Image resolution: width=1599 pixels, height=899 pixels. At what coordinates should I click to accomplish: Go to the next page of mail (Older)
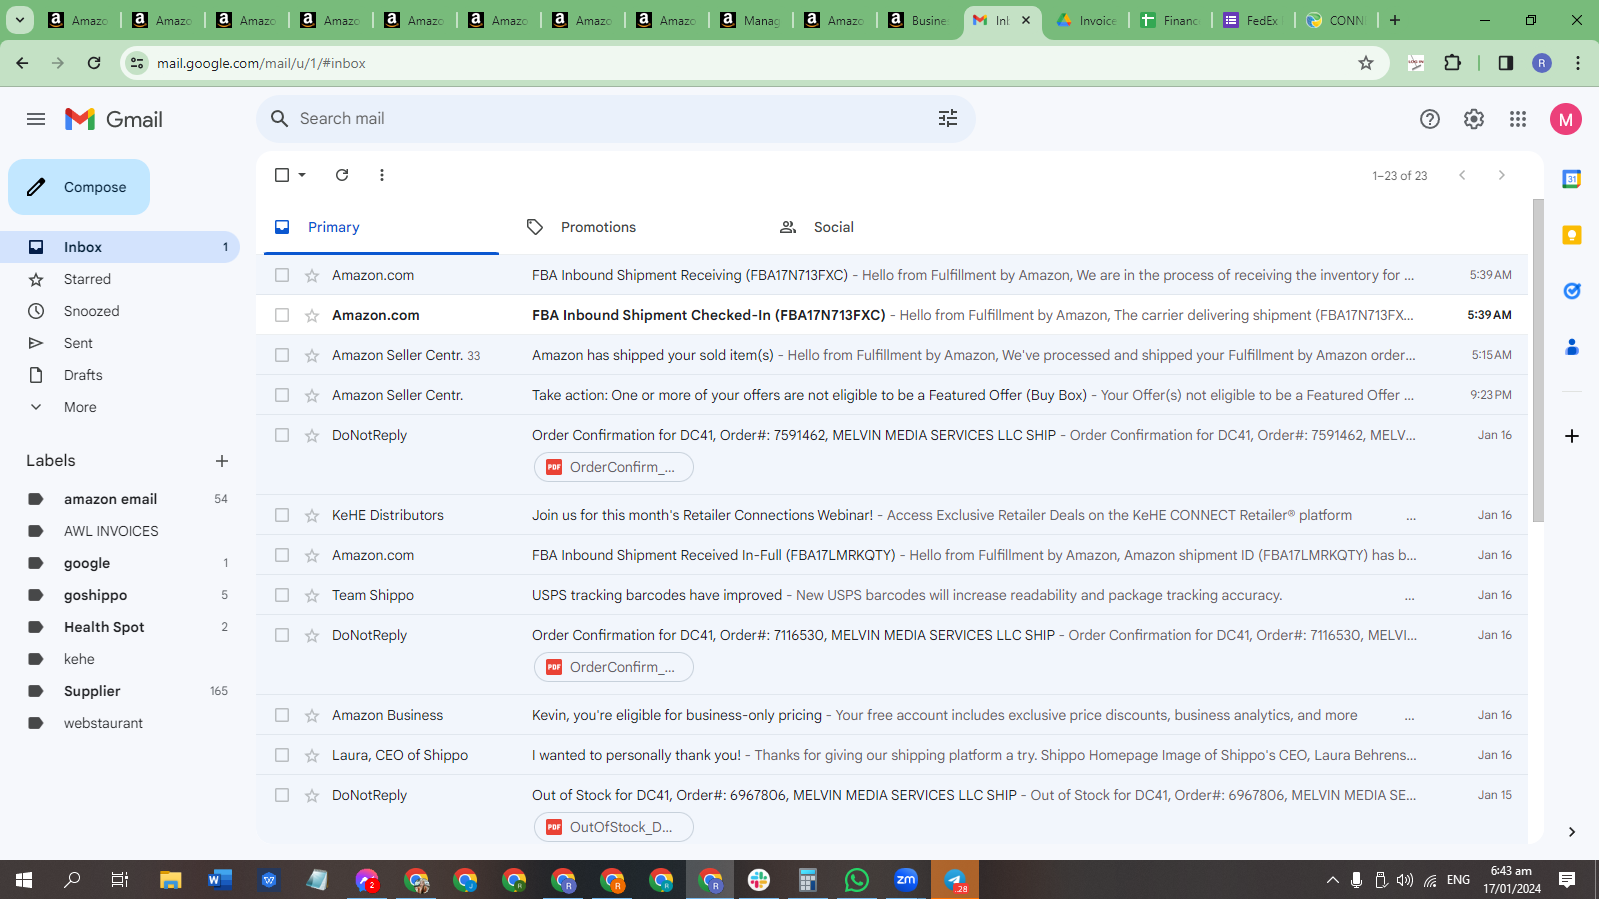click(x=1501, y=175)
